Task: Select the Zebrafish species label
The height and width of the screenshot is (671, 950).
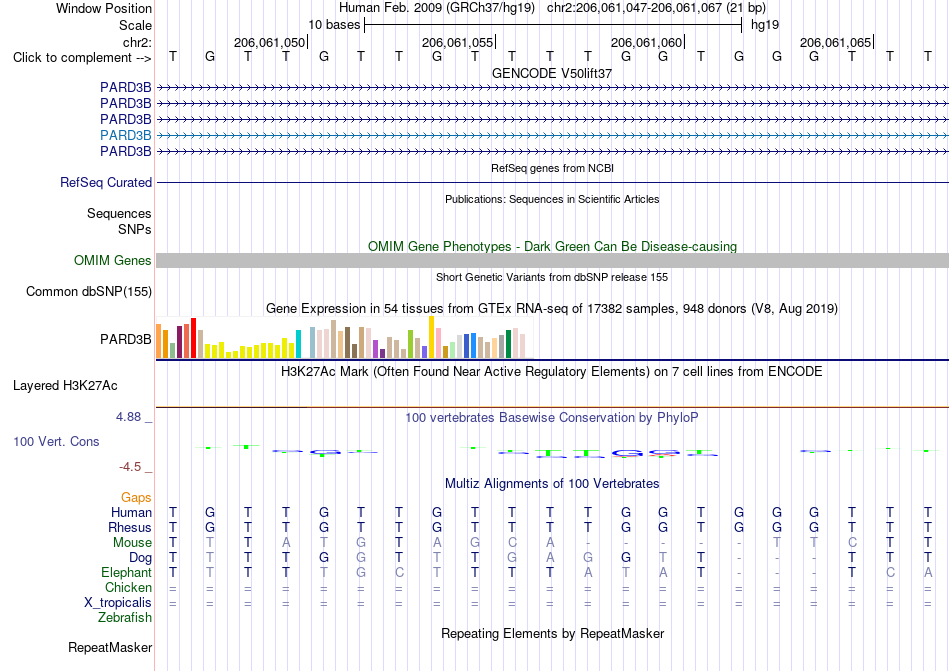Action: (x=125, y=618)
